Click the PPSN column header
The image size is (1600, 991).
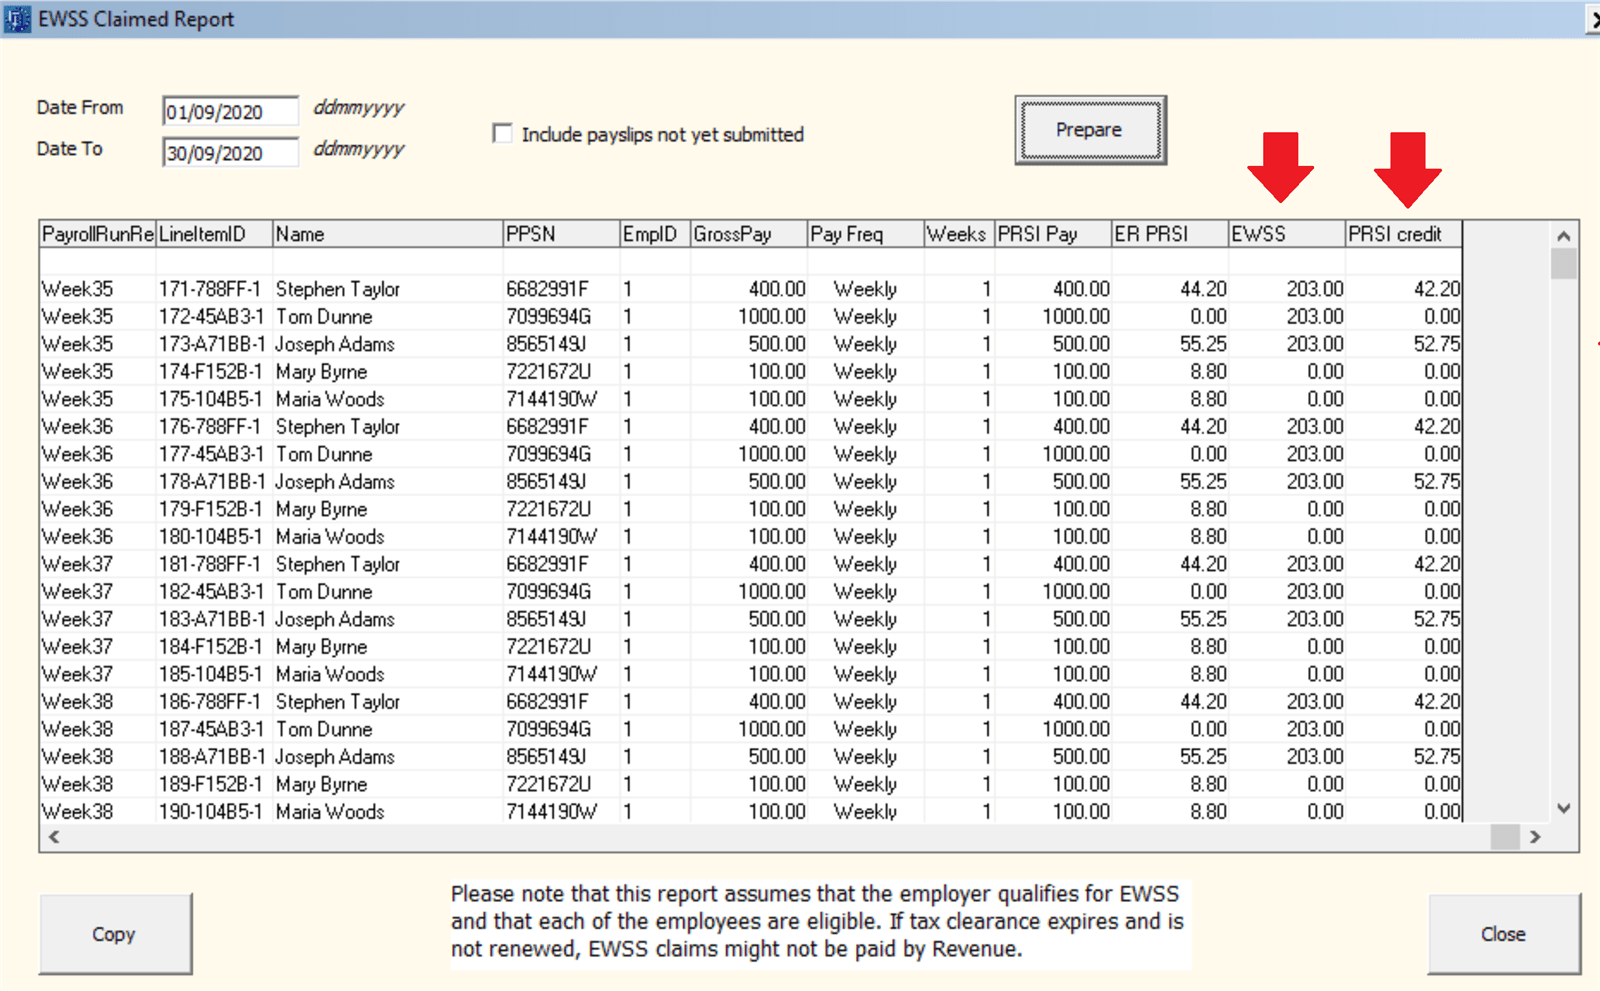[x=560, y=233]
